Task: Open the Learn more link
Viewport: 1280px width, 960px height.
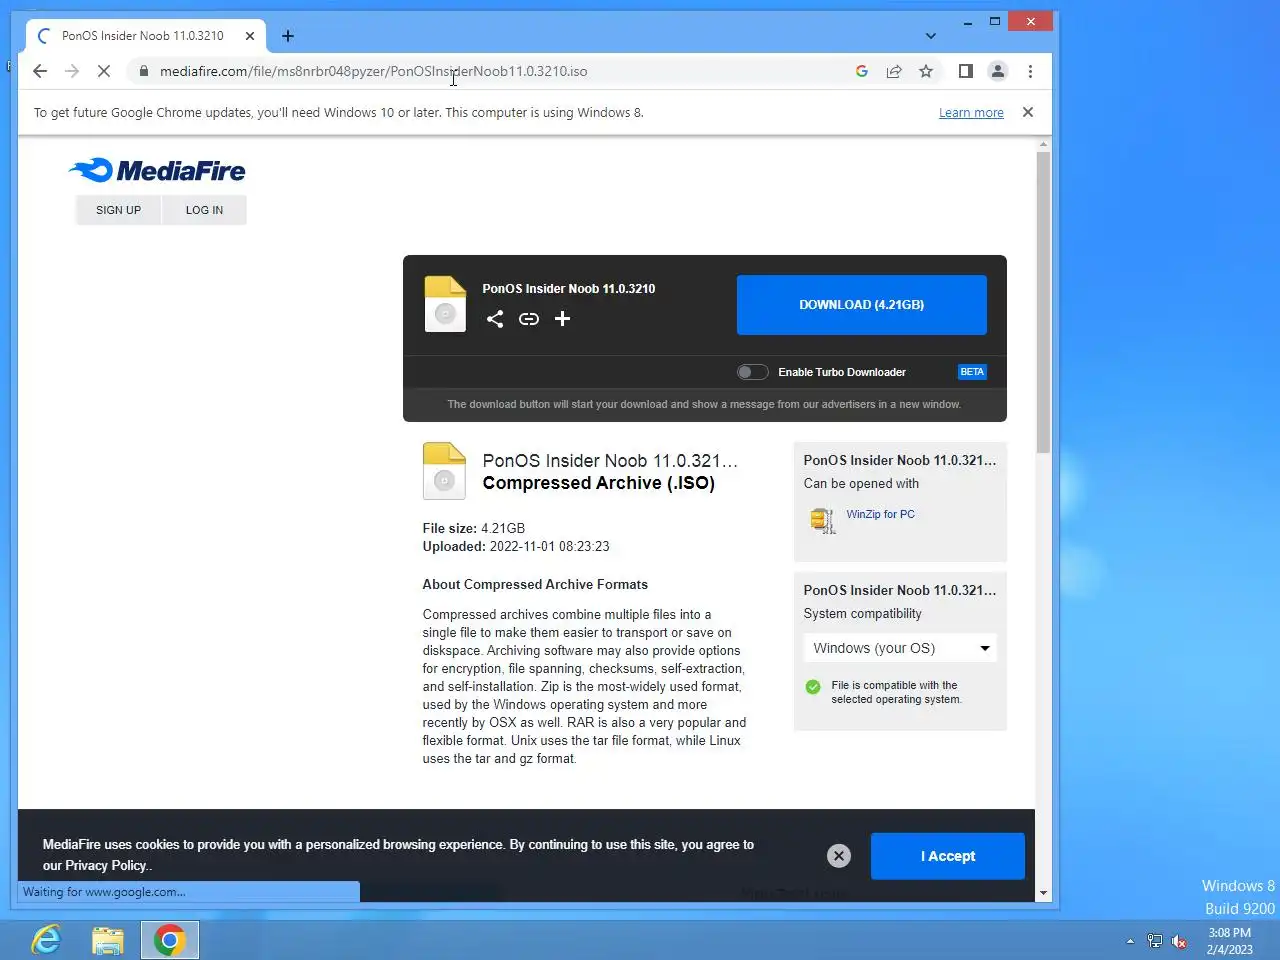Action: click(x=971, y=113)
